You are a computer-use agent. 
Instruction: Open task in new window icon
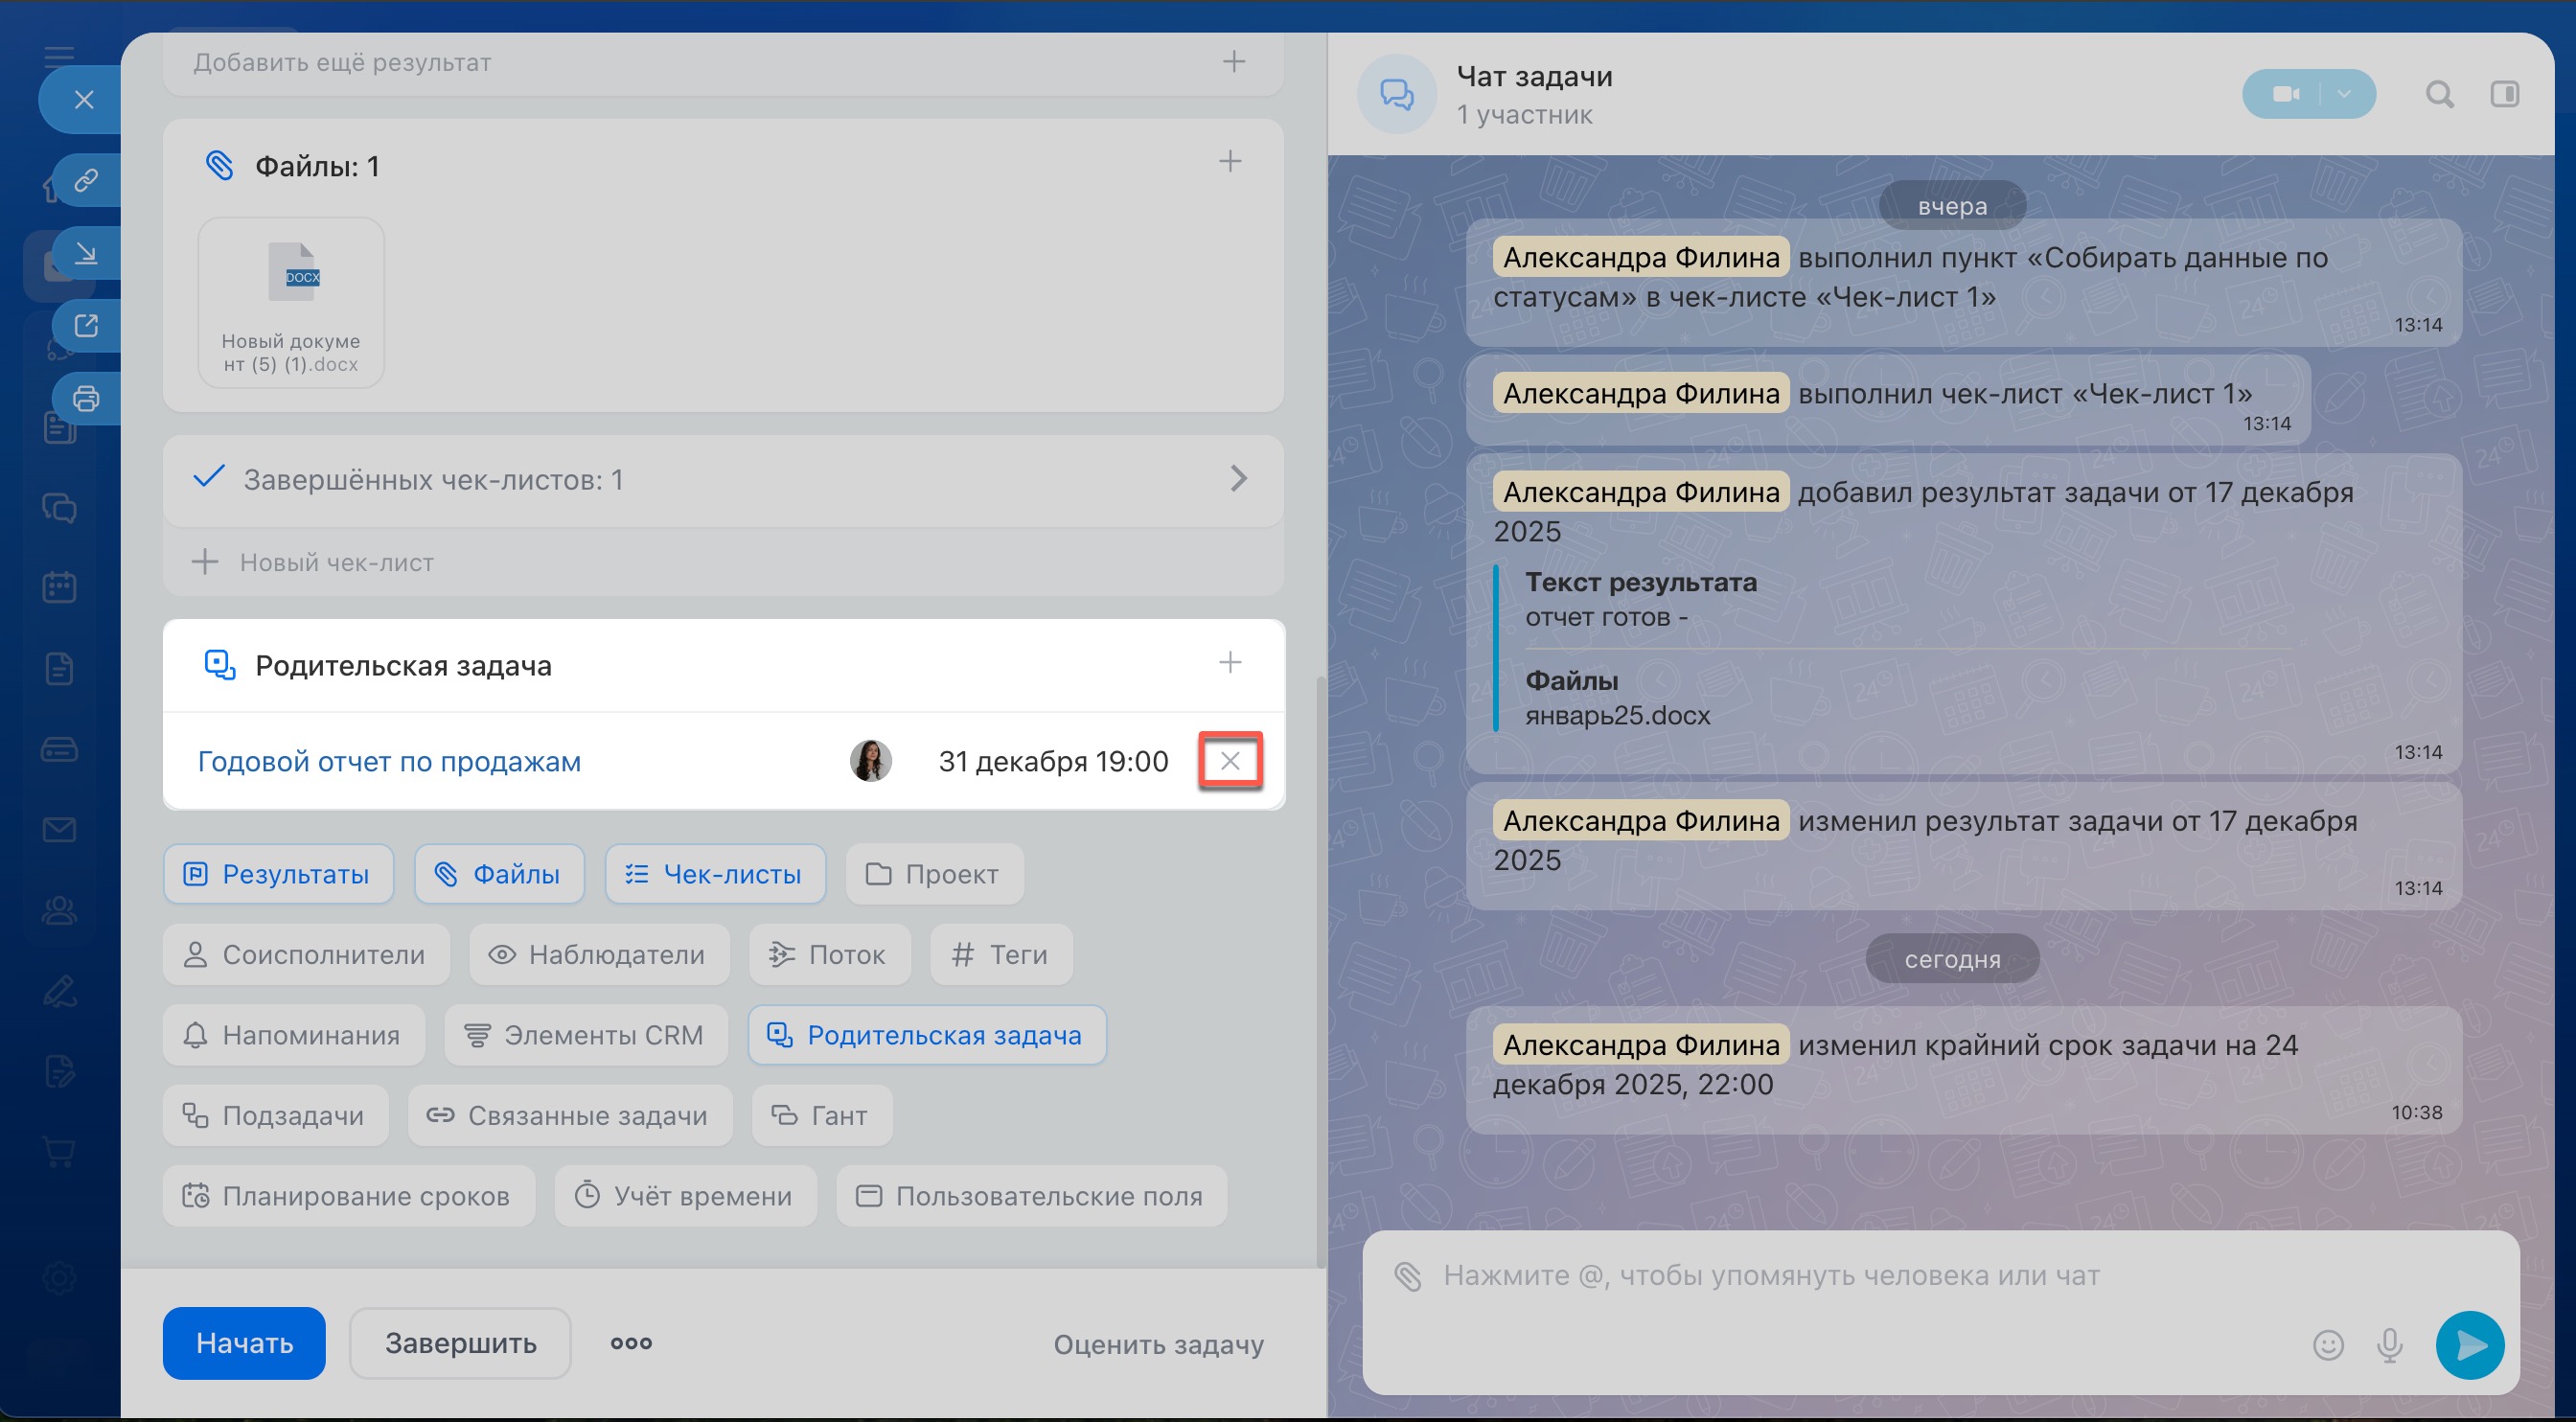[86, 325]
